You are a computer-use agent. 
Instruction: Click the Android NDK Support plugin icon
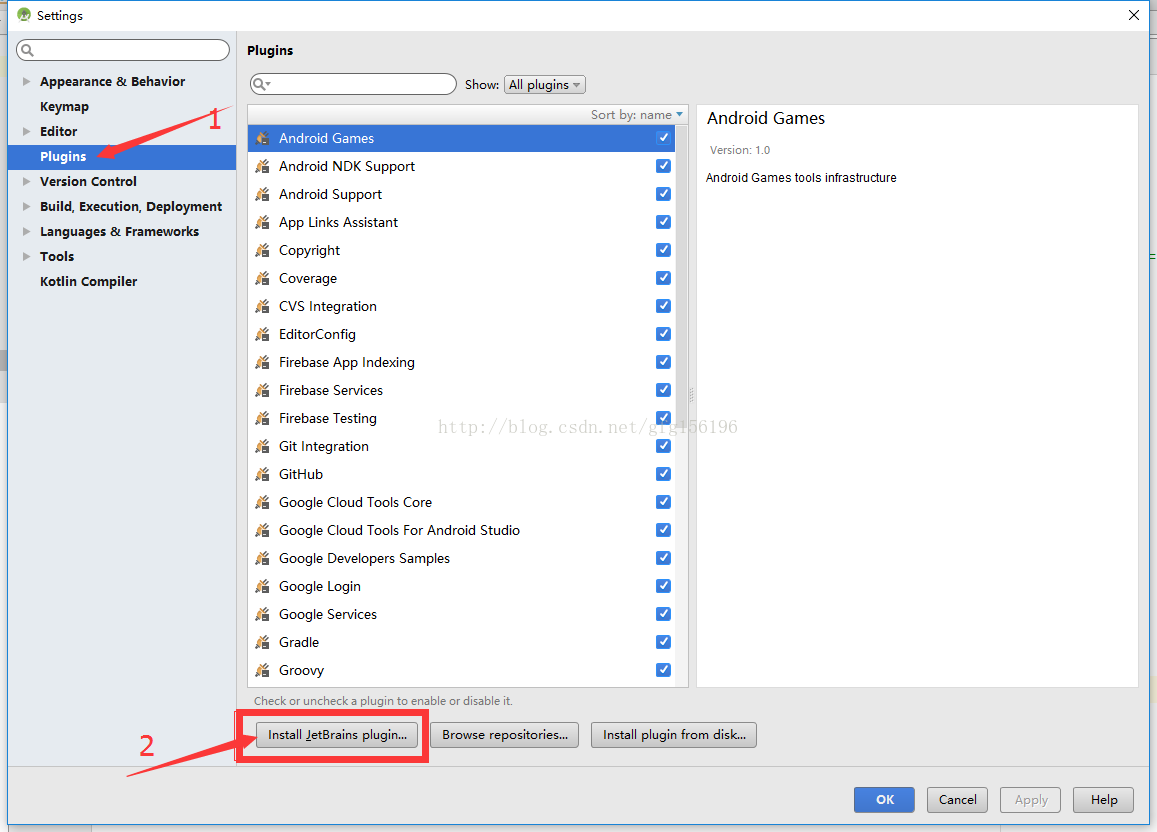(262, 166)
